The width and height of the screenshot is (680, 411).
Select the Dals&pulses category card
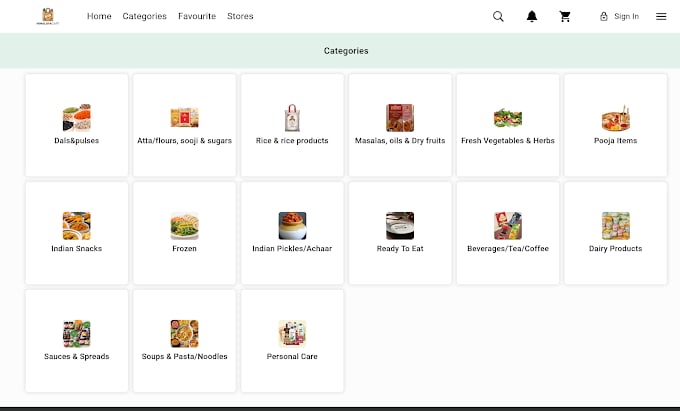pyautogui.click(x=77, y=125)
